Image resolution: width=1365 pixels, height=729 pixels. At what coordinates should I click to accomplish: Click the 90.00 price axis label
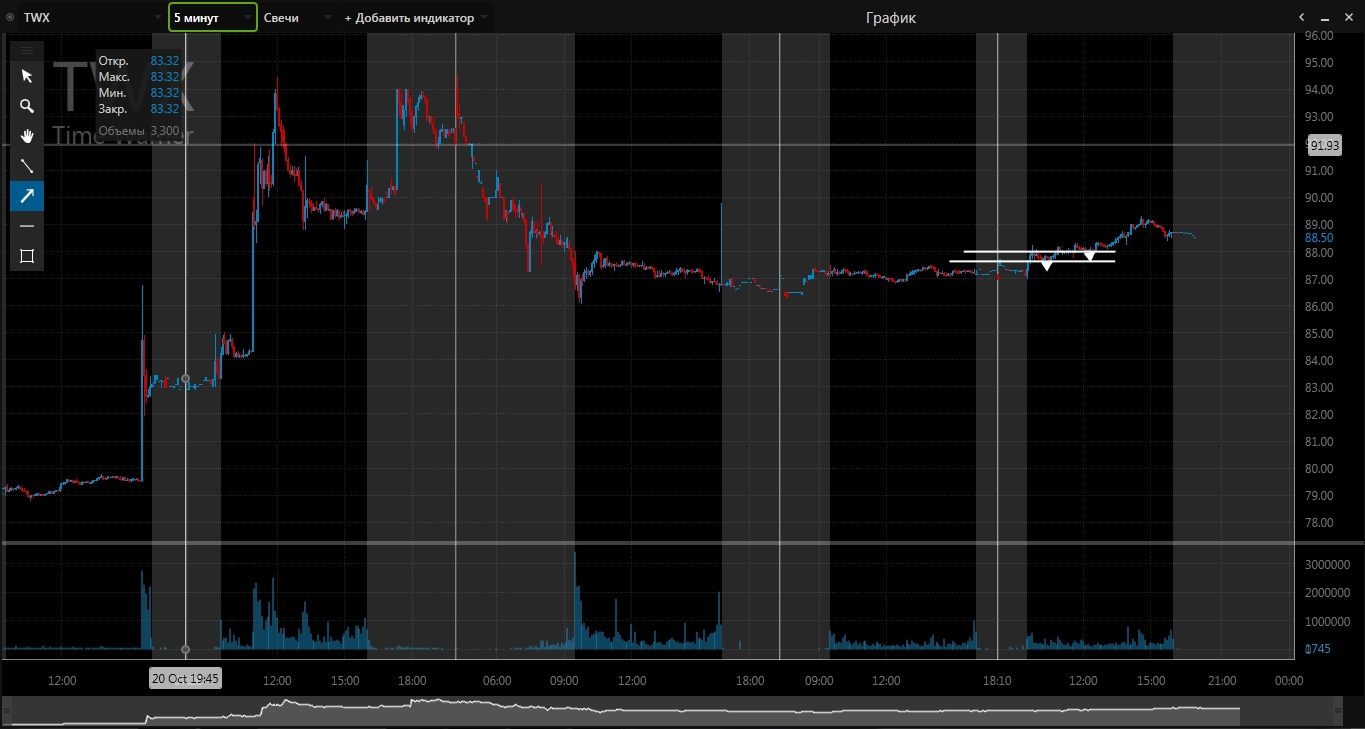pyautogui.click(x=1319, y=198)
